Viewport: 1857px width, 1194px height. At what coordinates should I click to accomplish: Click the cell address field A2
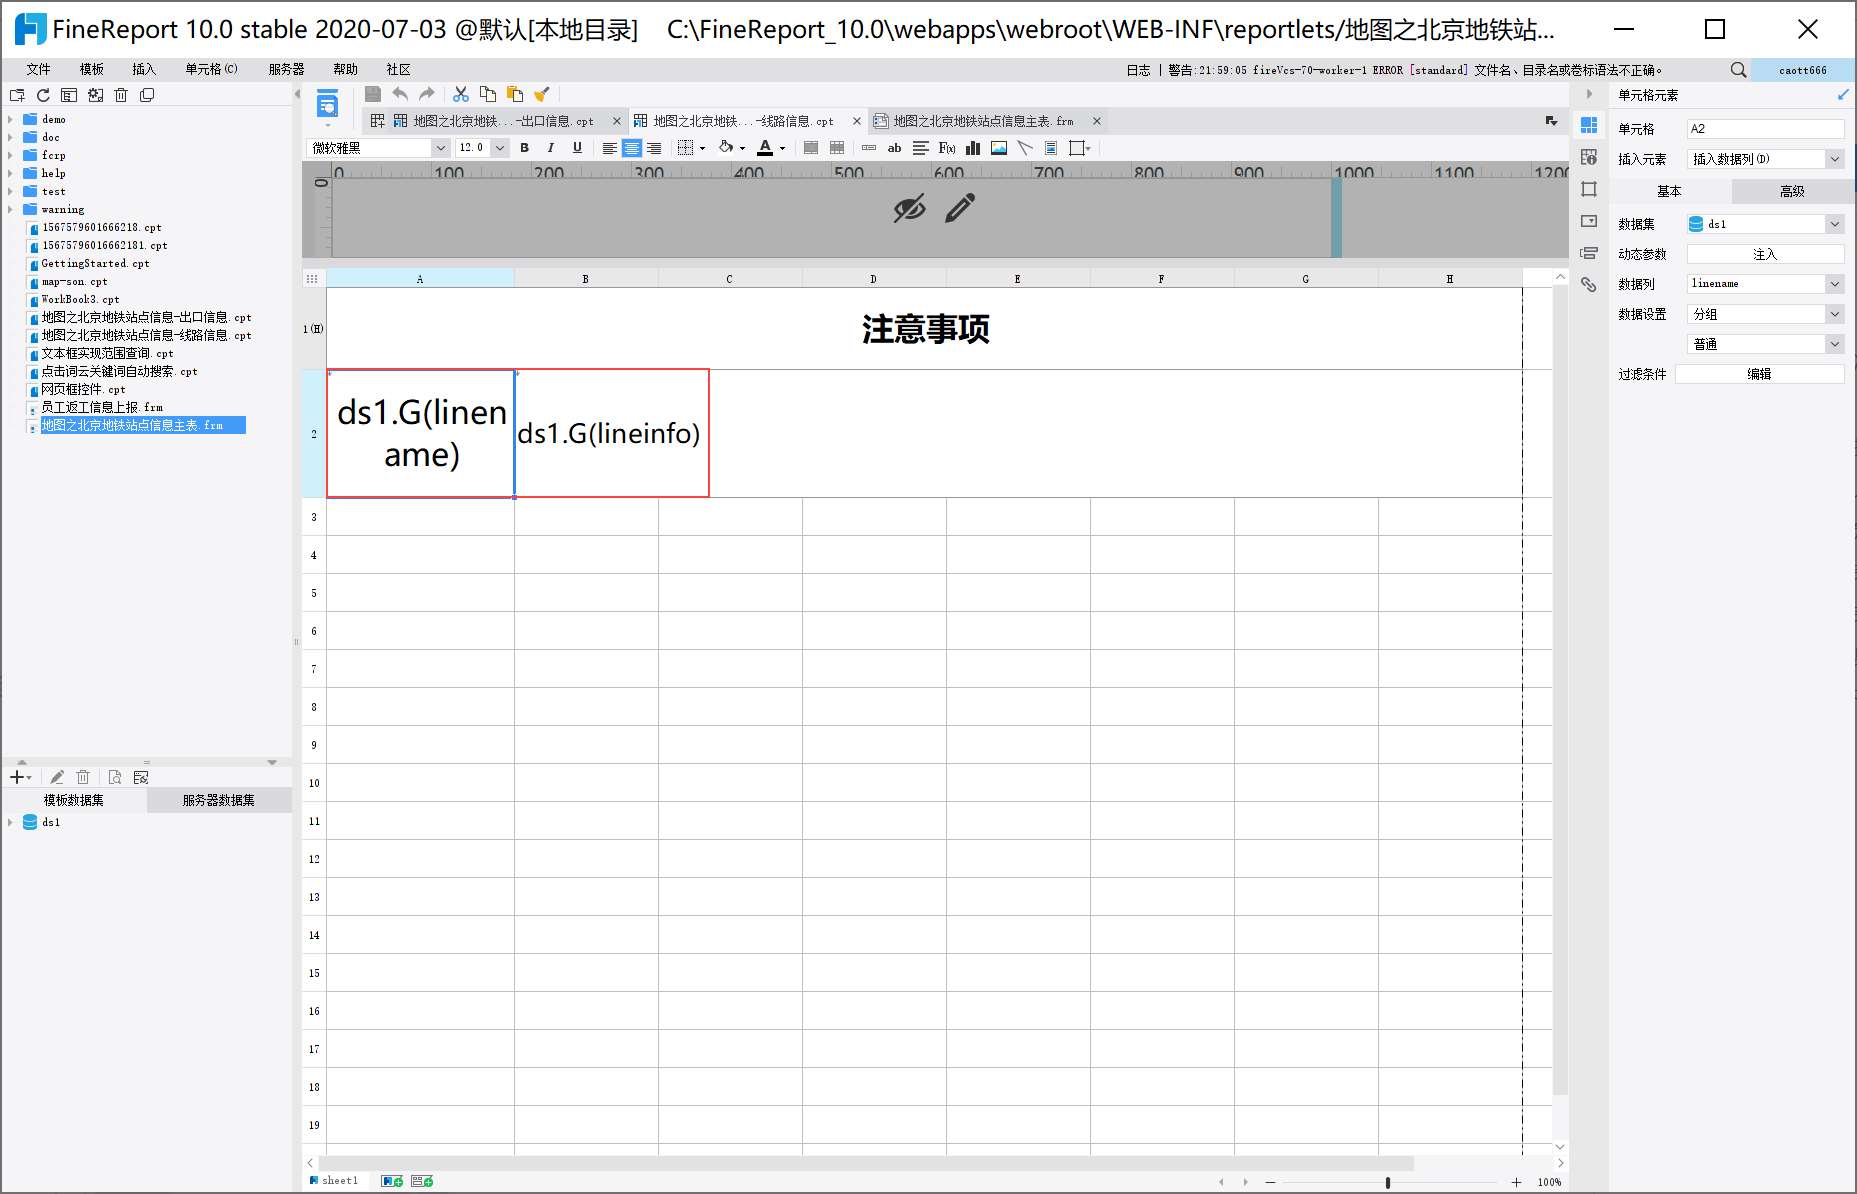pos(1765,129)
